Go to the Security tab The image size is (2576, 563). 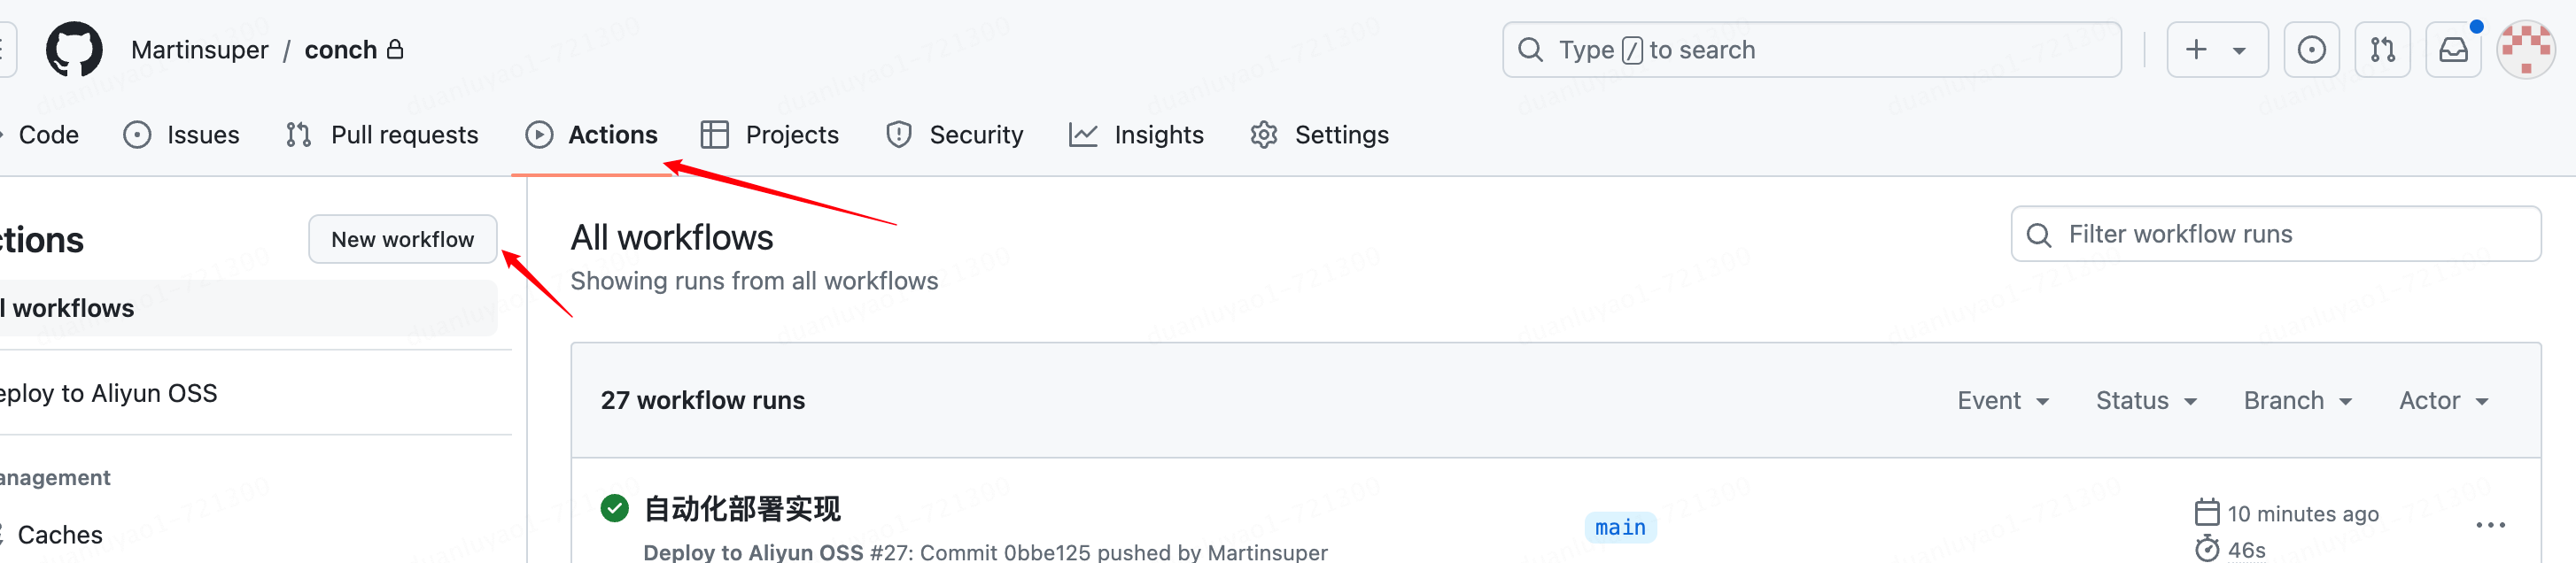pyautogui.click(x=954, y=135)
